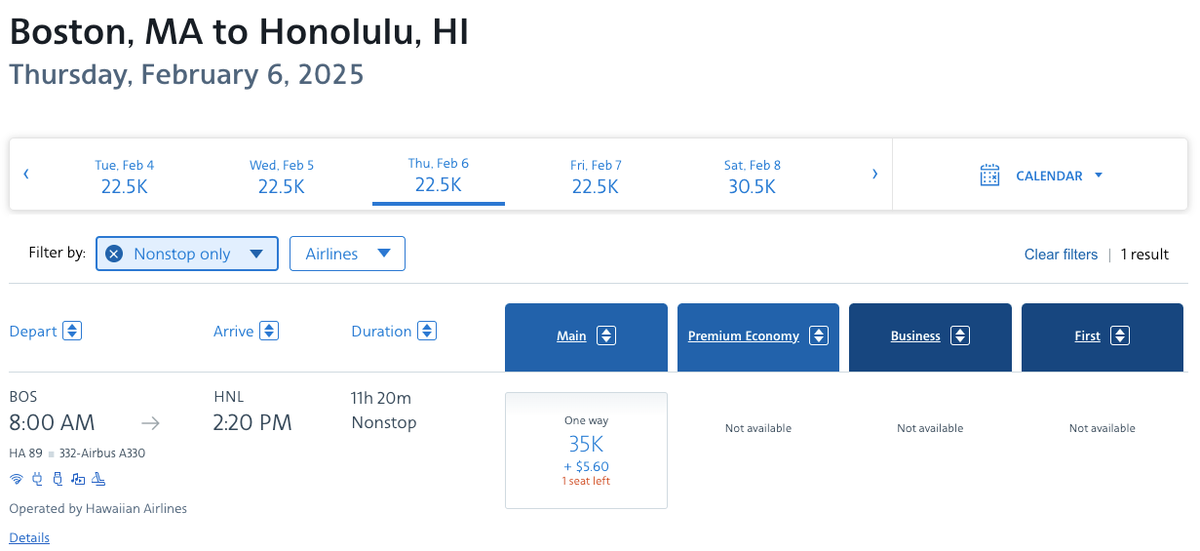Sort by Business fare
Viewport: 1200px width, 551px height.
960,337
